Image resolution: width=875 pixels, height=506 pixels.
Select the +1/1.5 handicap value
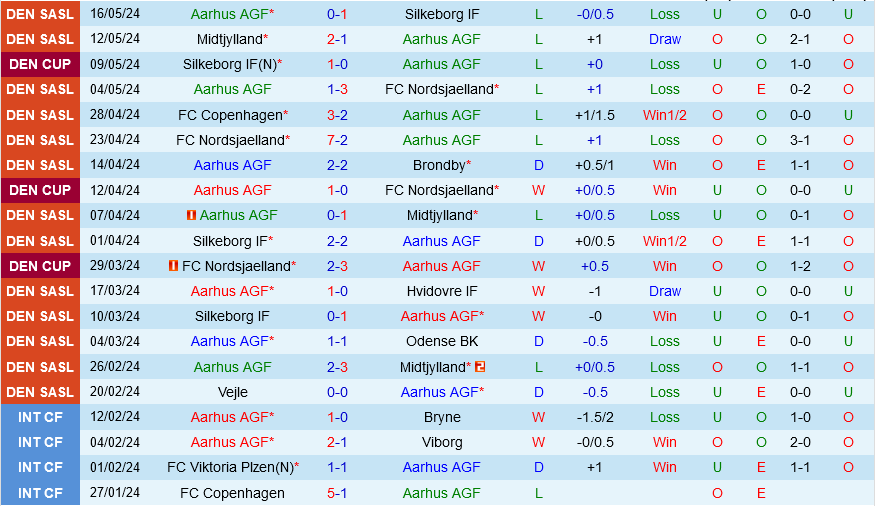(595, 115)
